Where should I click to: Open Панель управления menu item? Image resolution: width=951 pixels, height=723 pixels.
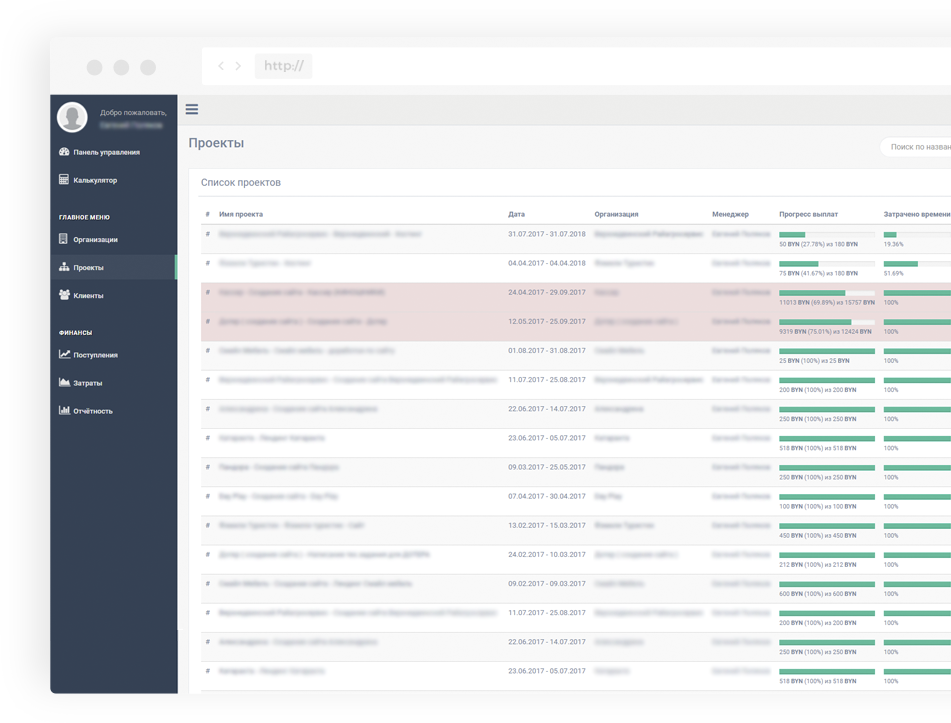click(107, 152)
